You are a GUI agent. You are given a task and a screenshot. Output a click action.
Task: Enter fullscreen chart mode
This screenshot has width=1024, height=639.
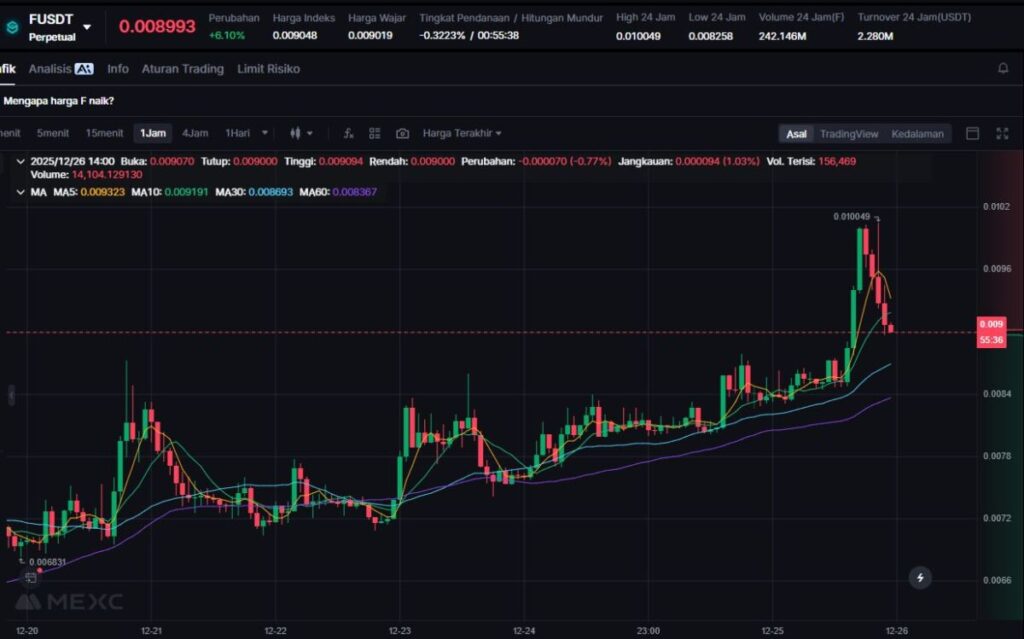(1002, 134)
